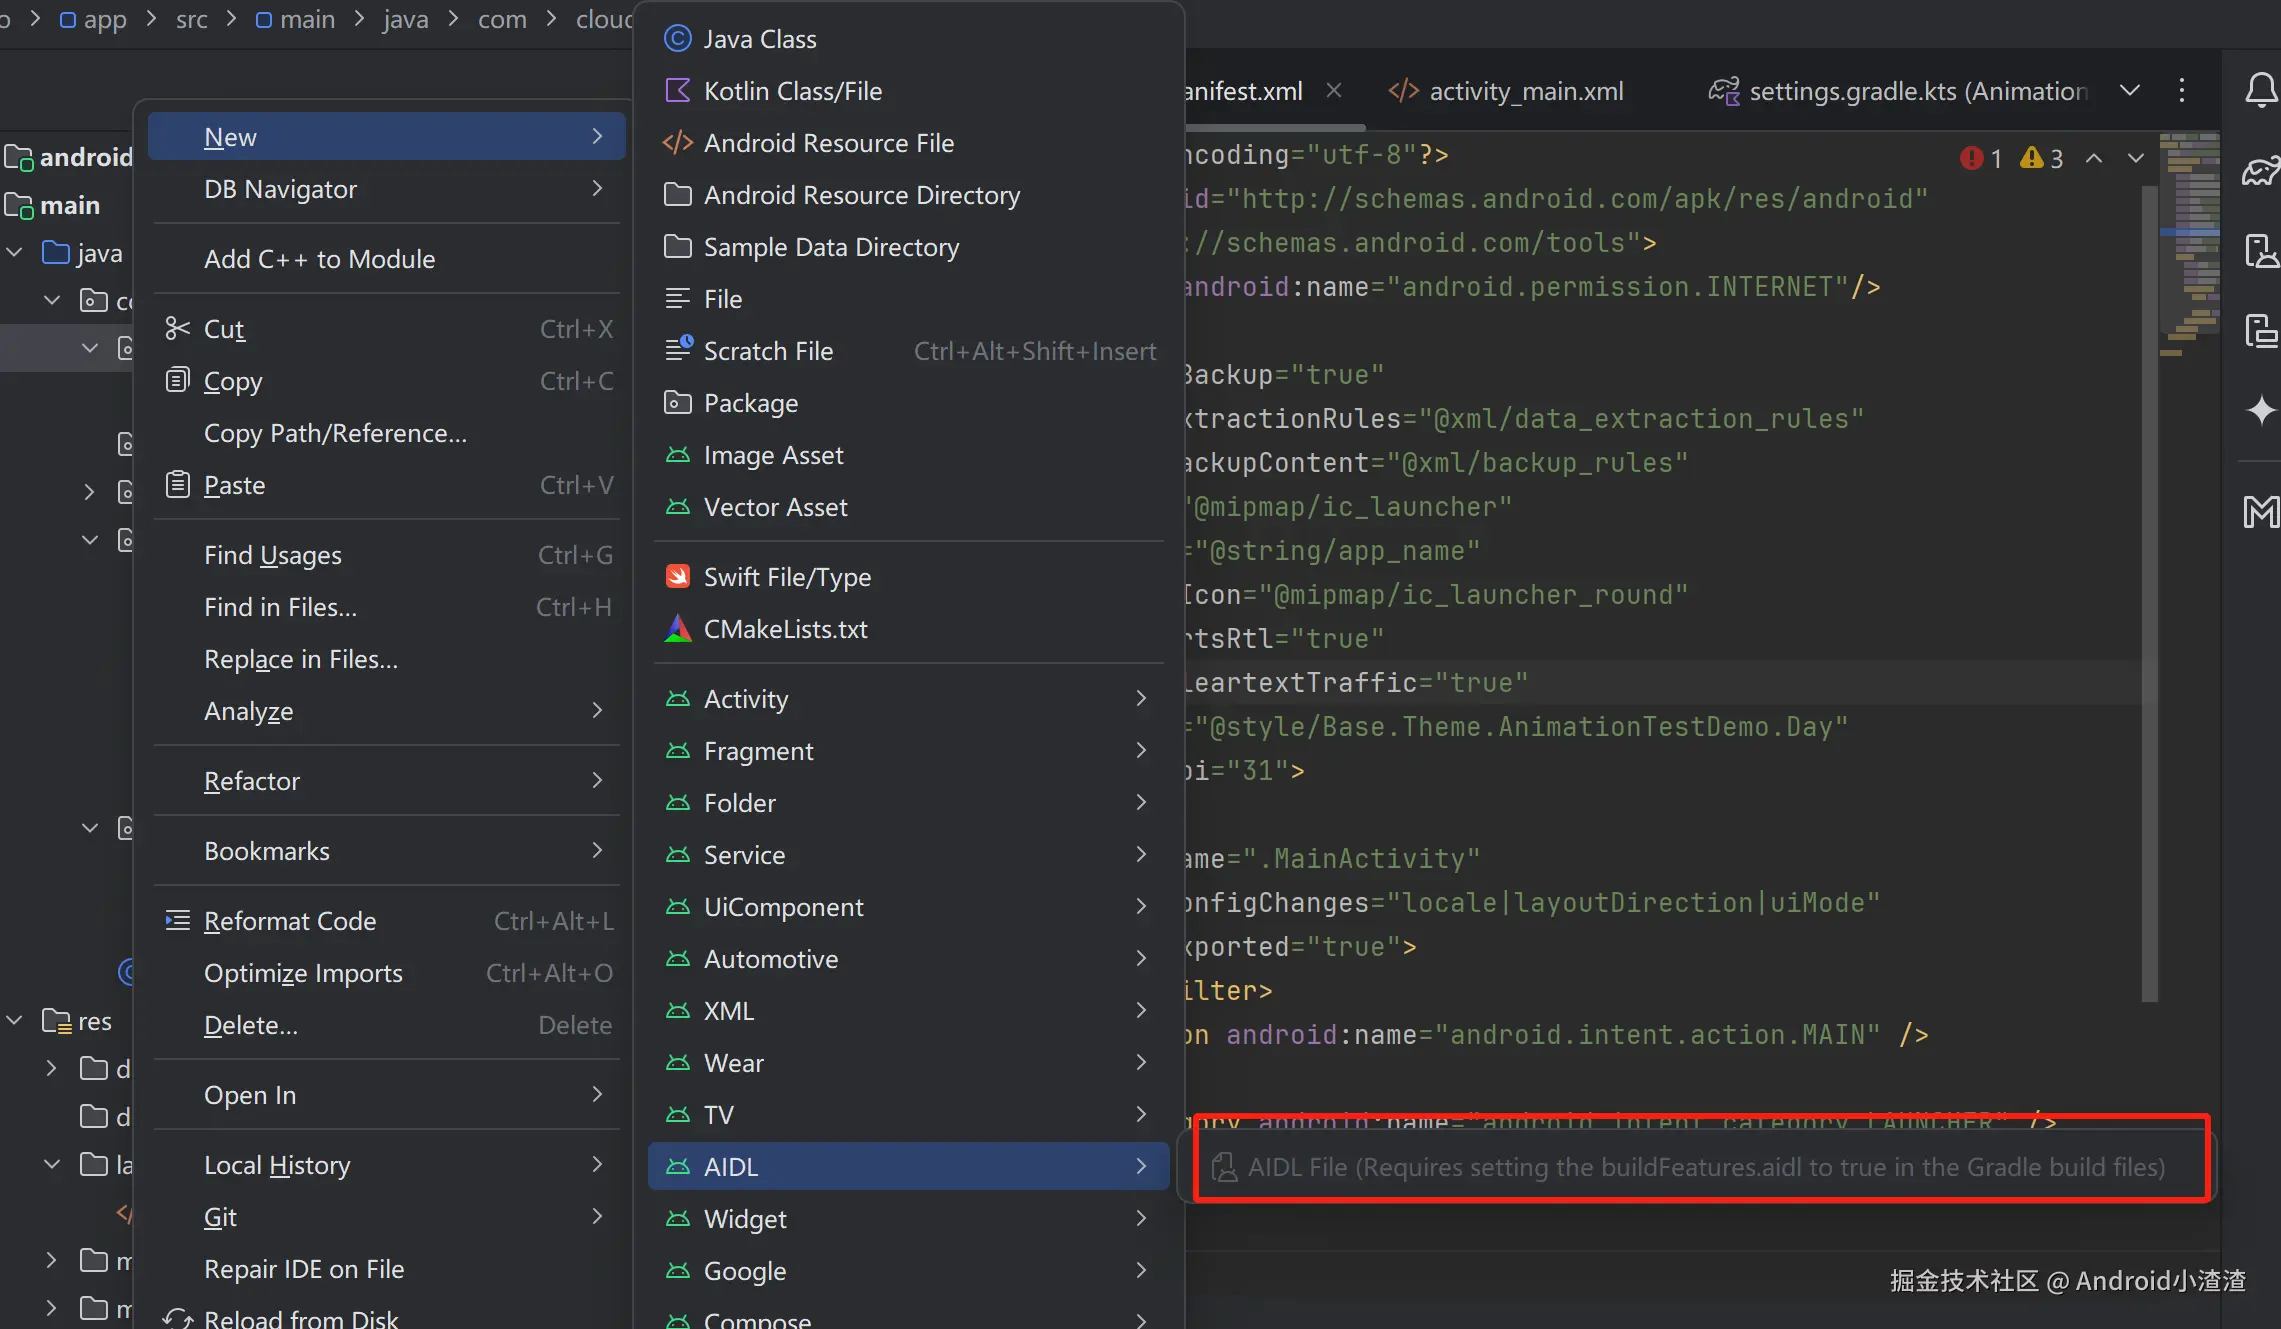Viewport: 2281px width, 1329px height.
Task: Click the red error indicator icon
Action: [x=1971, y=158]
